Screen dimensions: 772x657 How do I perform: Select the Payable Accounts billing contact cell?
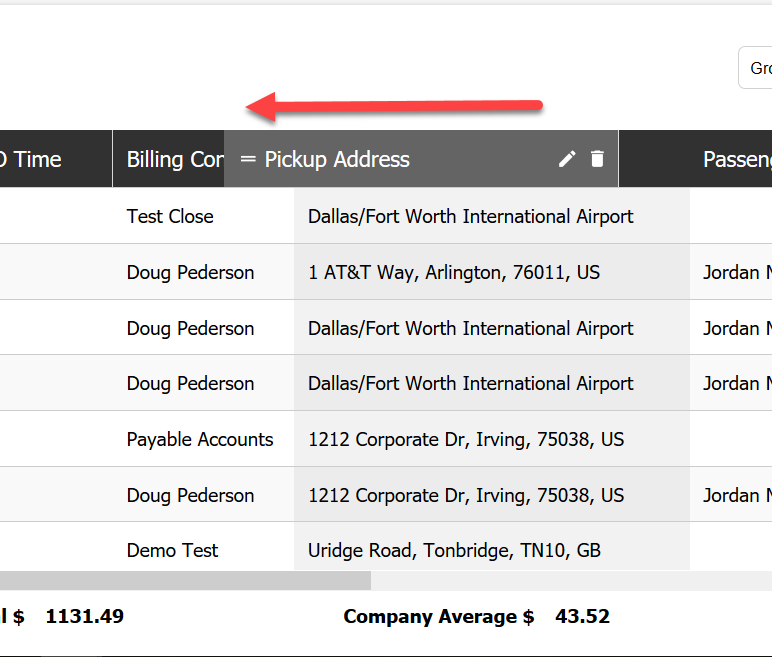click(x=200, y=439)
